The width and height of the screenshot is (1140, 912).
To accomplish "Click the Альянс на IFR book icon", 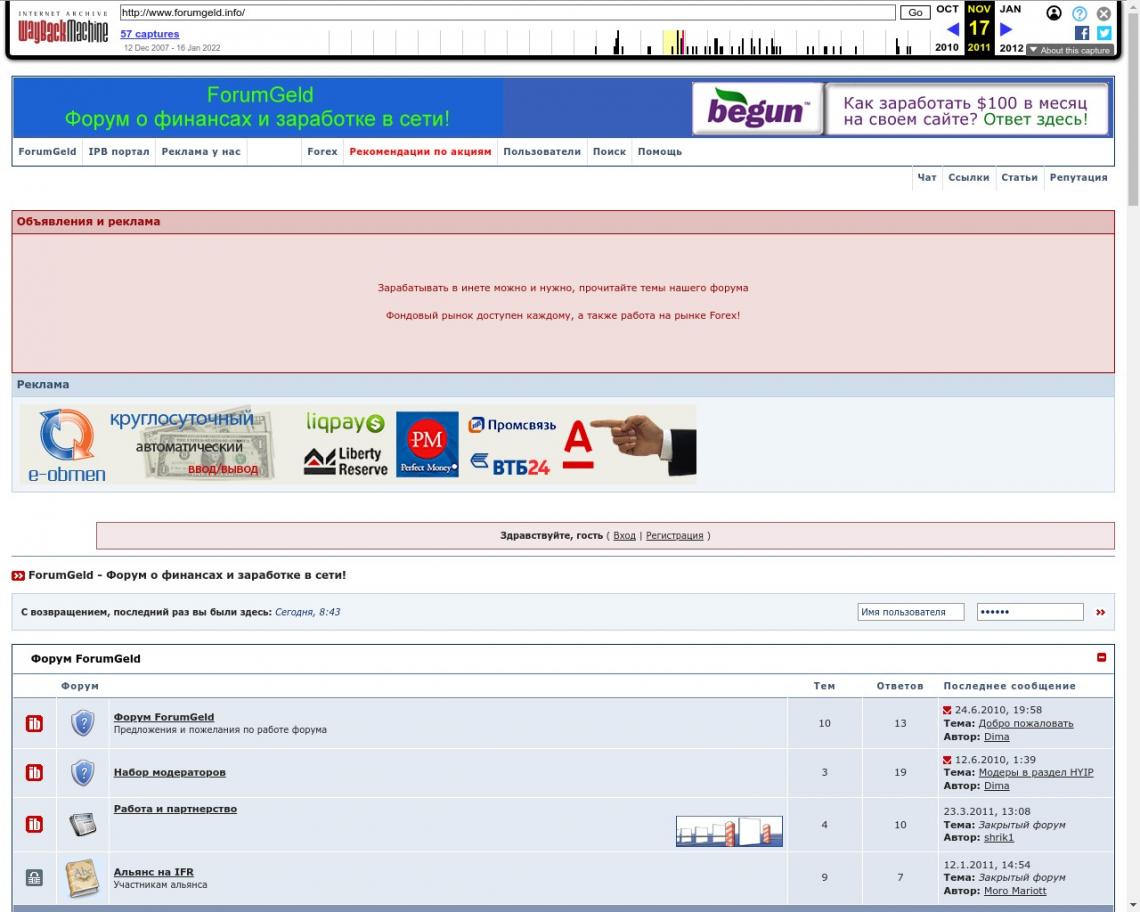I will (x=82, y=878).
